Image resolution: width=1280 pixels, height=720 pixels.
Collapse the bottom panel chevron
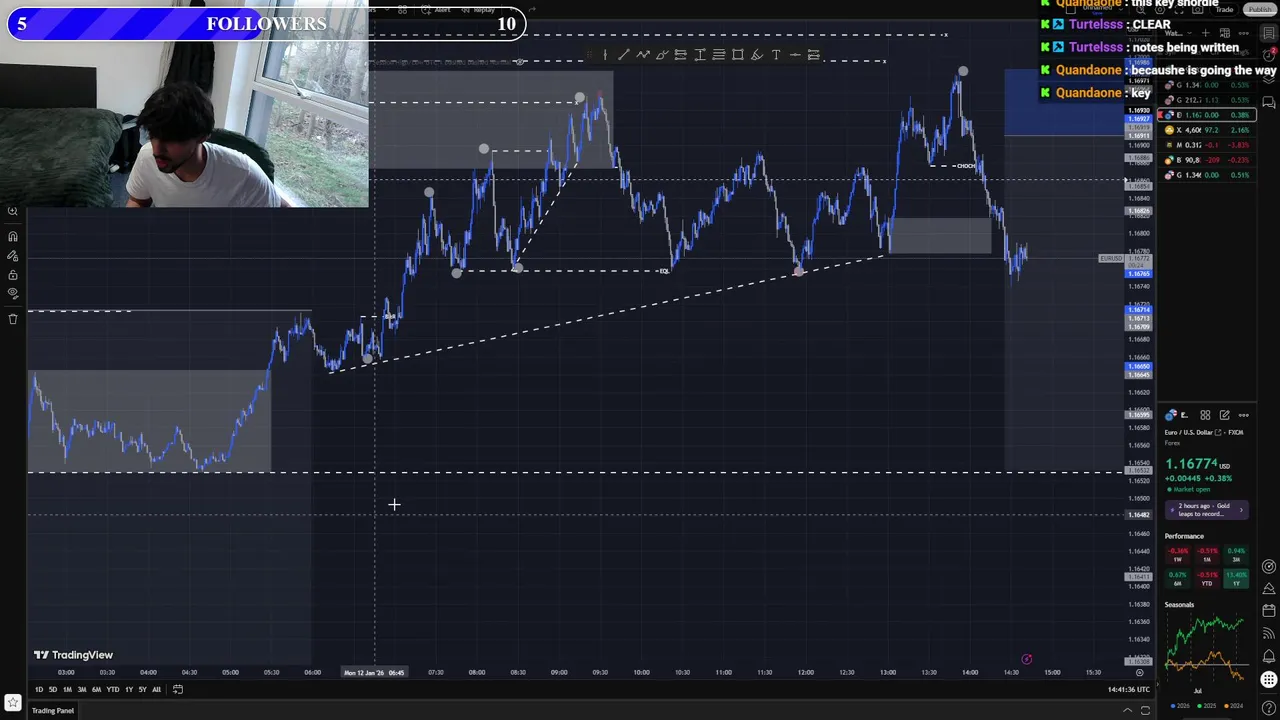coord(1127,710)
